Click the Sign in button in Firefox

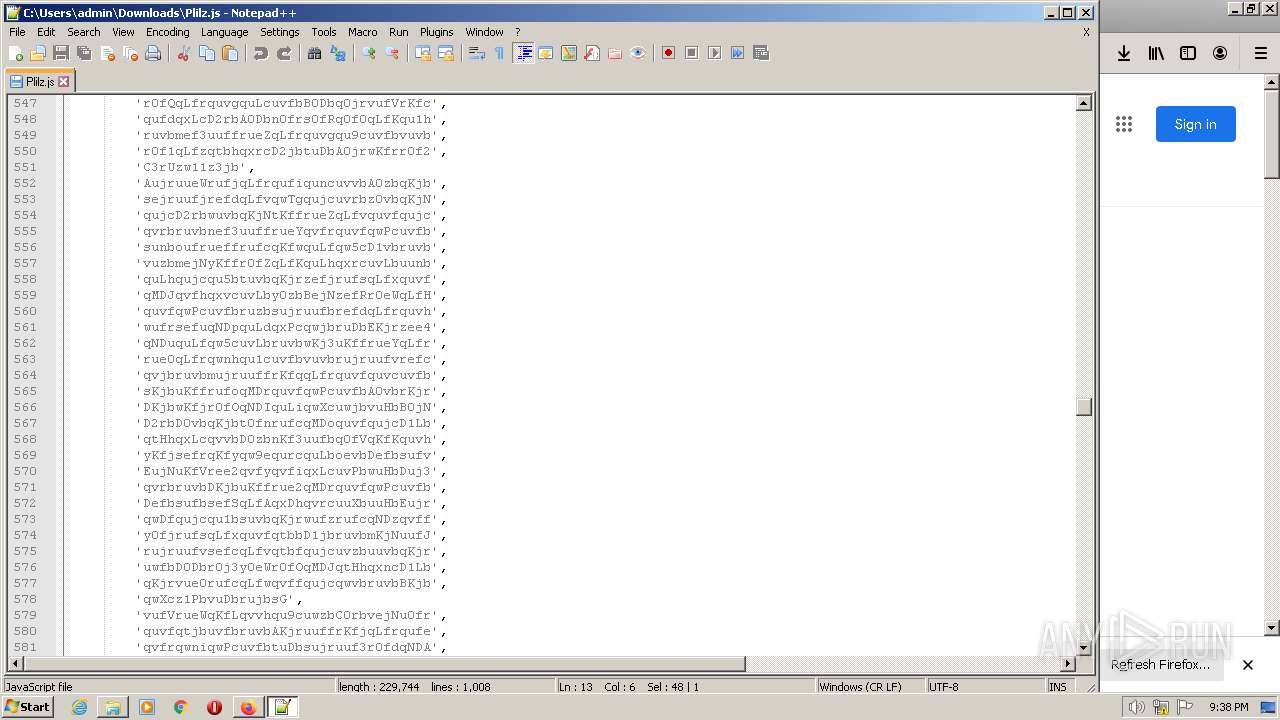coord(1195,124)
